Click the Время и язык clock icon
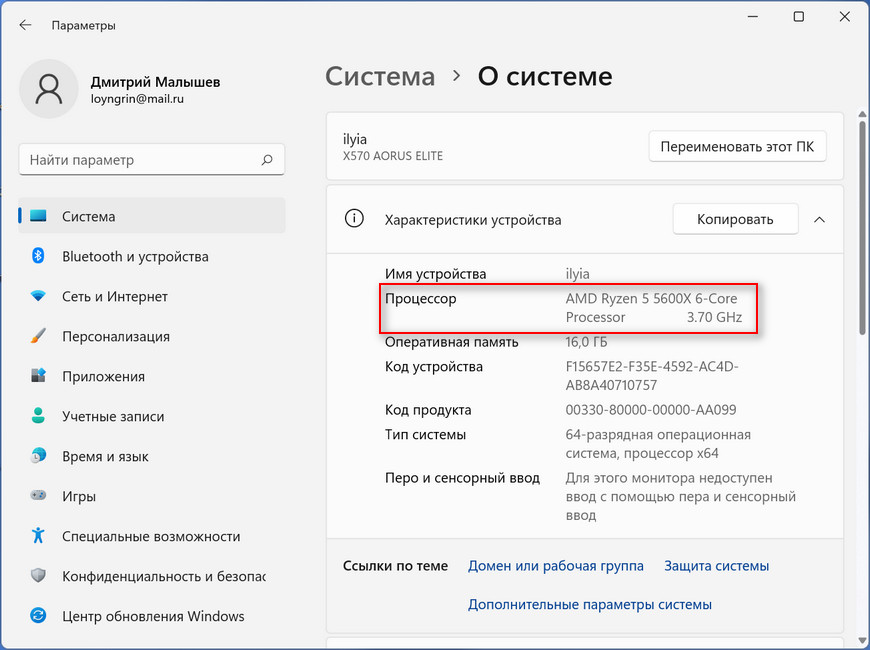This screenshot has width=870, height=650. (x=38, y=456)
